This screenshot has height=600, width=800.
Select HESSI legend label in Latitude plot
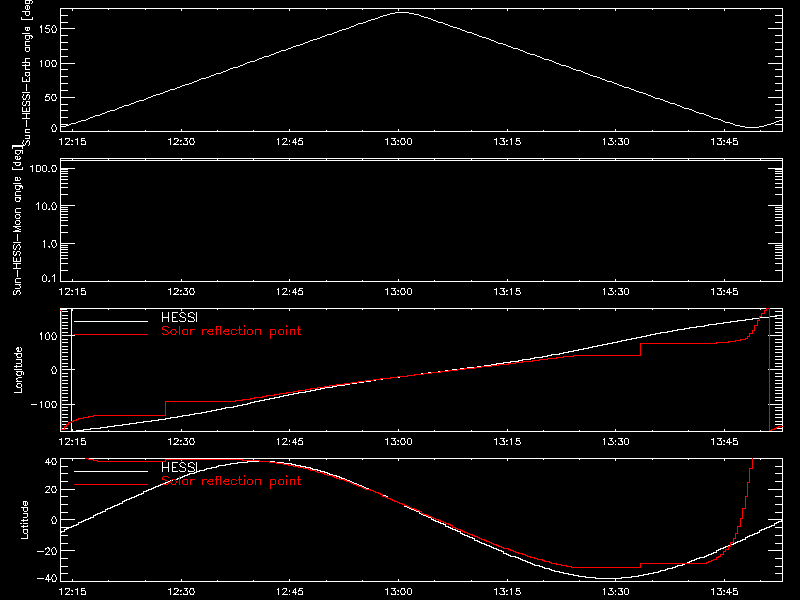(x=179, y=467)
